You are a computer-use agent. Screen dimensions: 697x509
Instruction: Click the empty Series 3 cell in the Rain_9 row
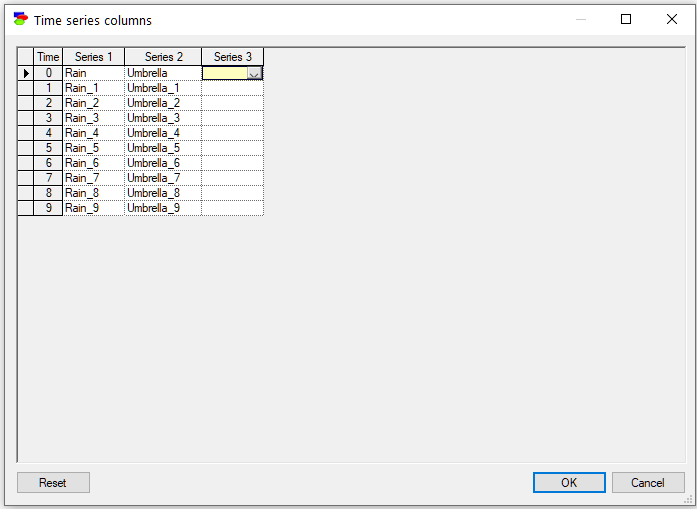tap(232, 208)
